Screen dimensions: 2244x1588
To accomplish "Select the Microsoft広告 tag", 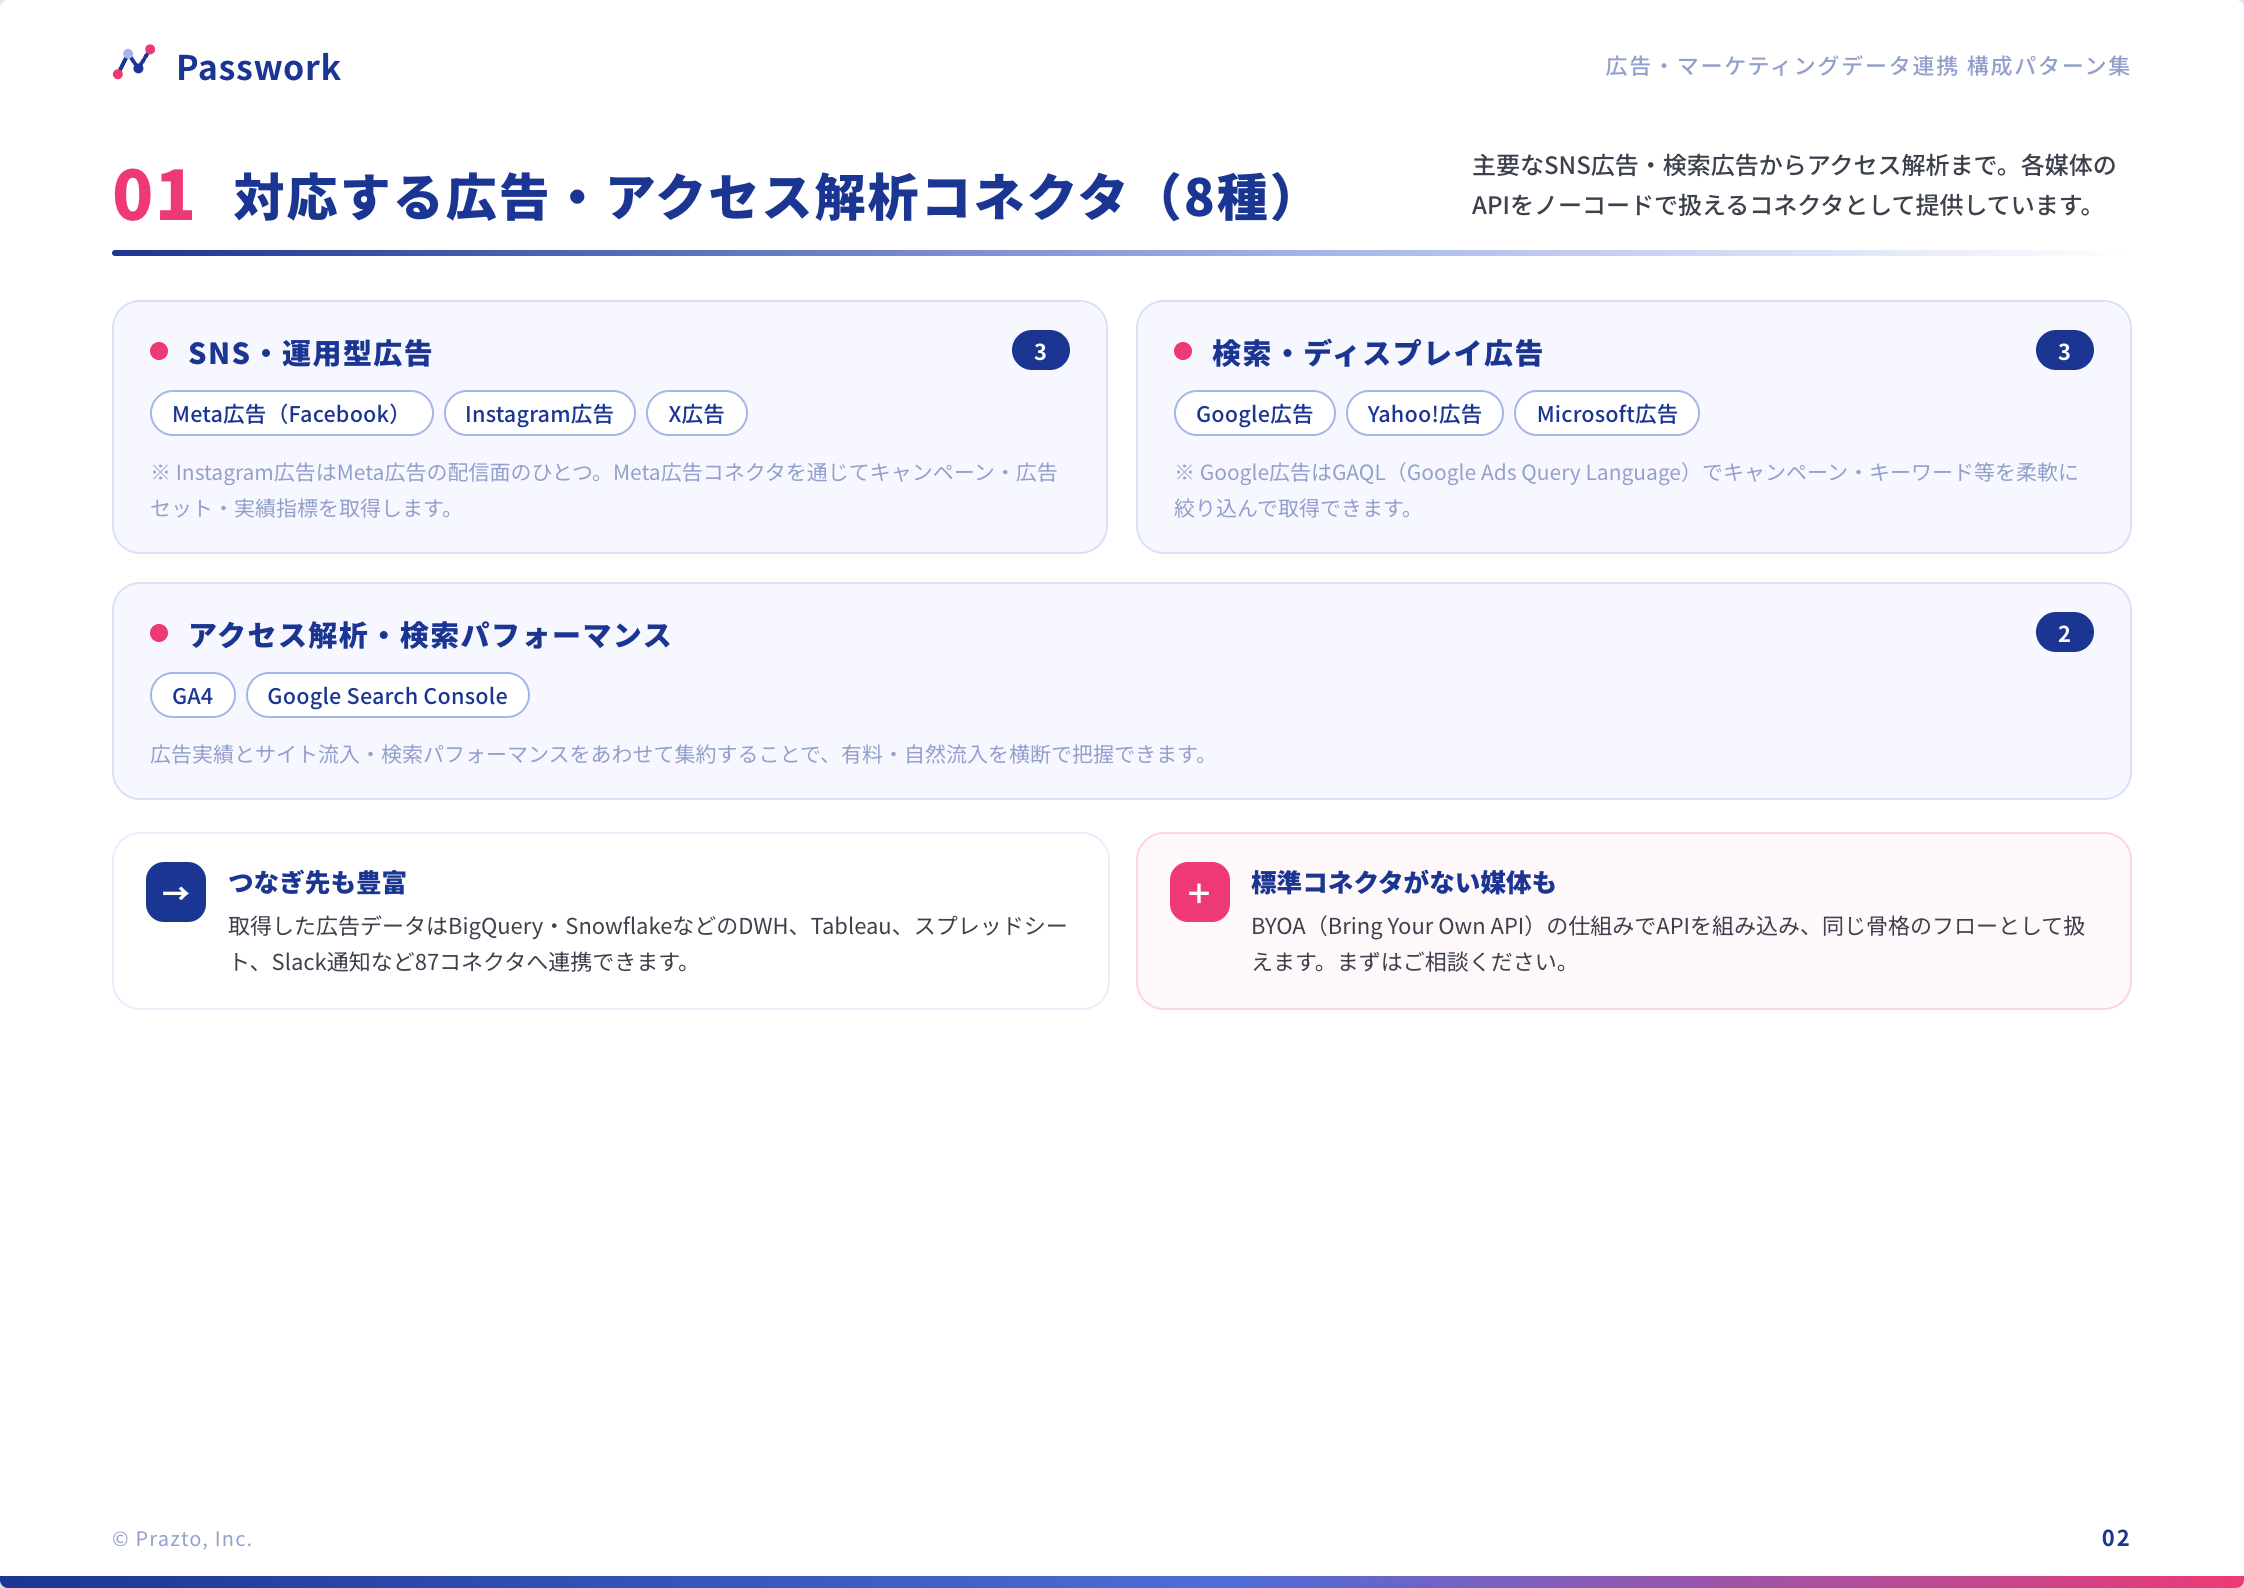I will pyautogui.click(x=1606, y=414).
